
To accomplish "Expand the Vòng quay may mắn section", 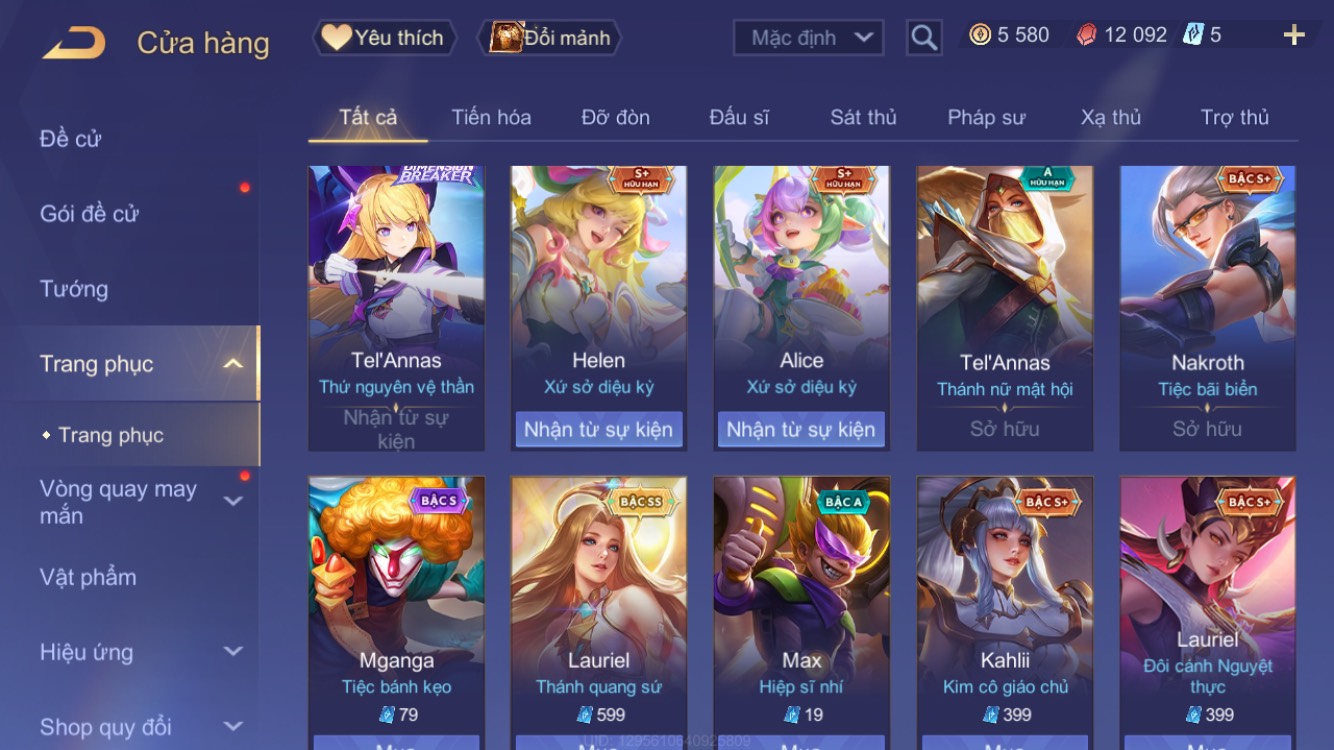I will point(233,501).
